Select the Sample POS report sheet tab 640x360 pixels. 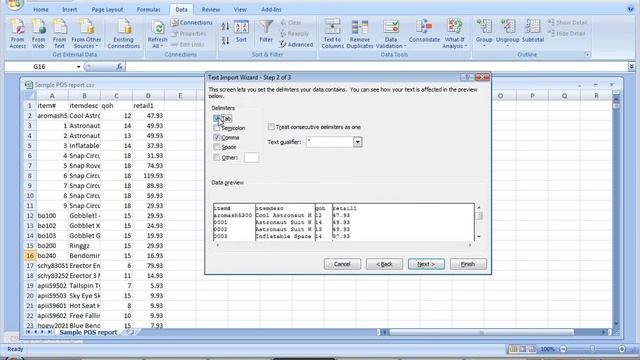click(88, 332)
